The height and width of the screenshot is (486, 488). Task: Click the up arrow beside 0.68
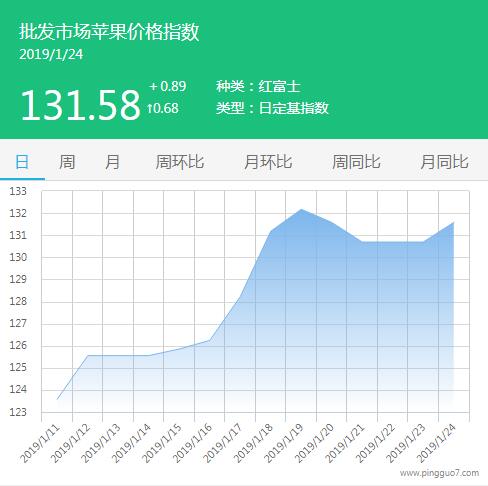[x=150, y=108]
